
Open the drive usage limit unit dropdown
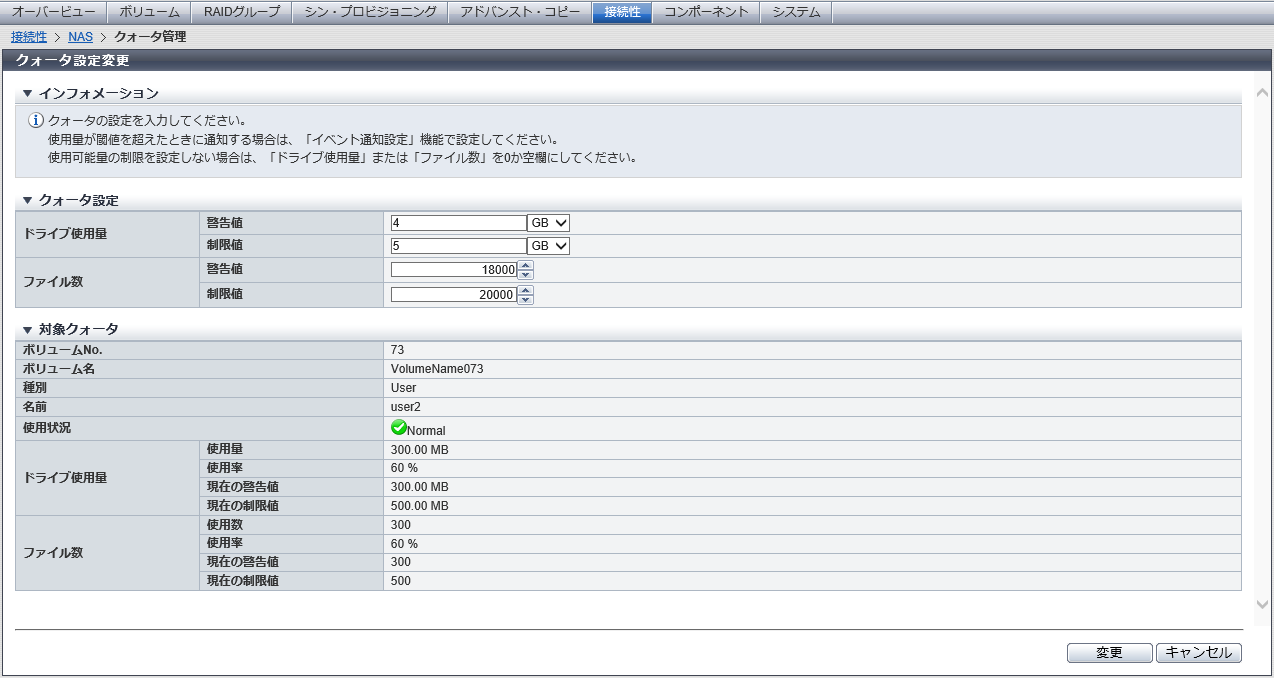click(x=549, y=246)
